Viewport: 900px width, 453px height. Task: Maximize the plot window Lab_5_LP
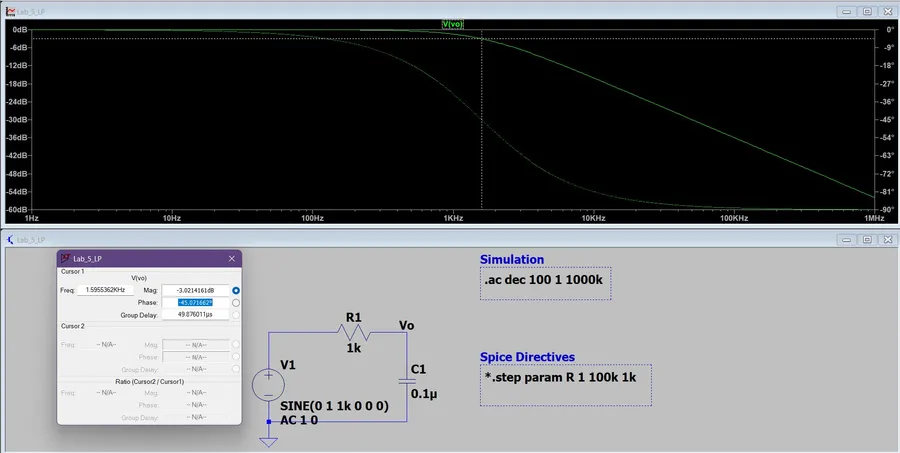(x=867, y=11)
